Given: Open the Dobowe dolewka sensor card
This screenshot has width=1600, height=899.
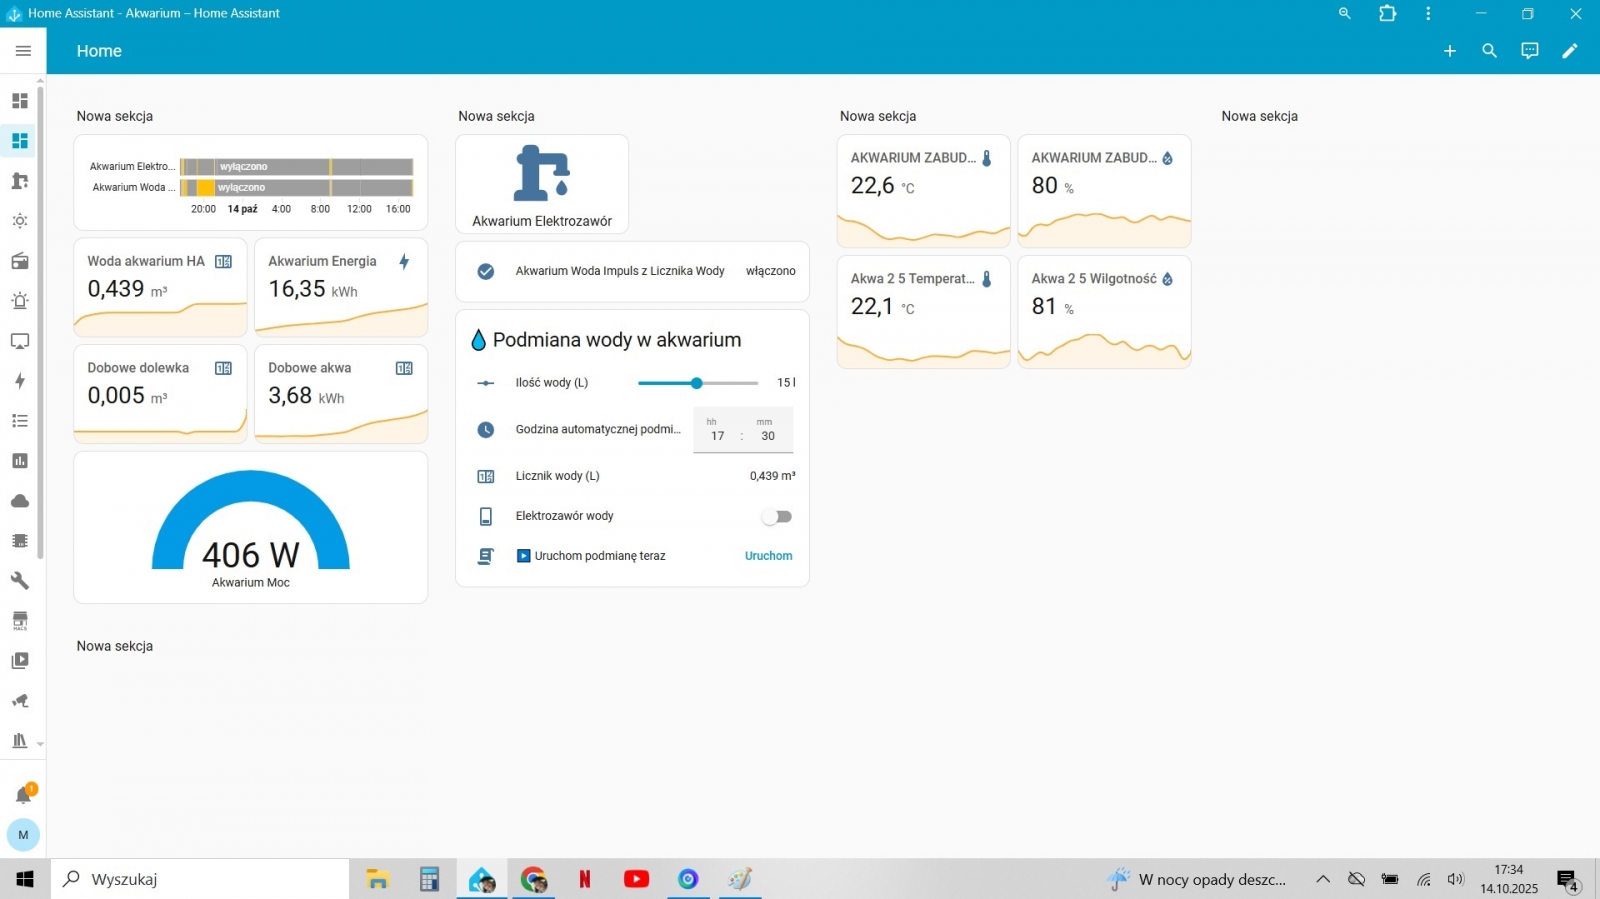Looking at the screenshot, I should coord(160,394).
